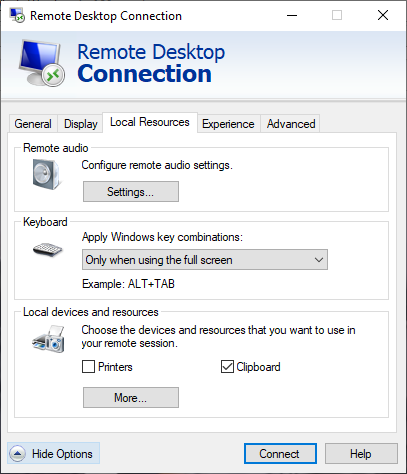Click the printer and camera devices icon
407x474 pixels.
tap(48, 339)
